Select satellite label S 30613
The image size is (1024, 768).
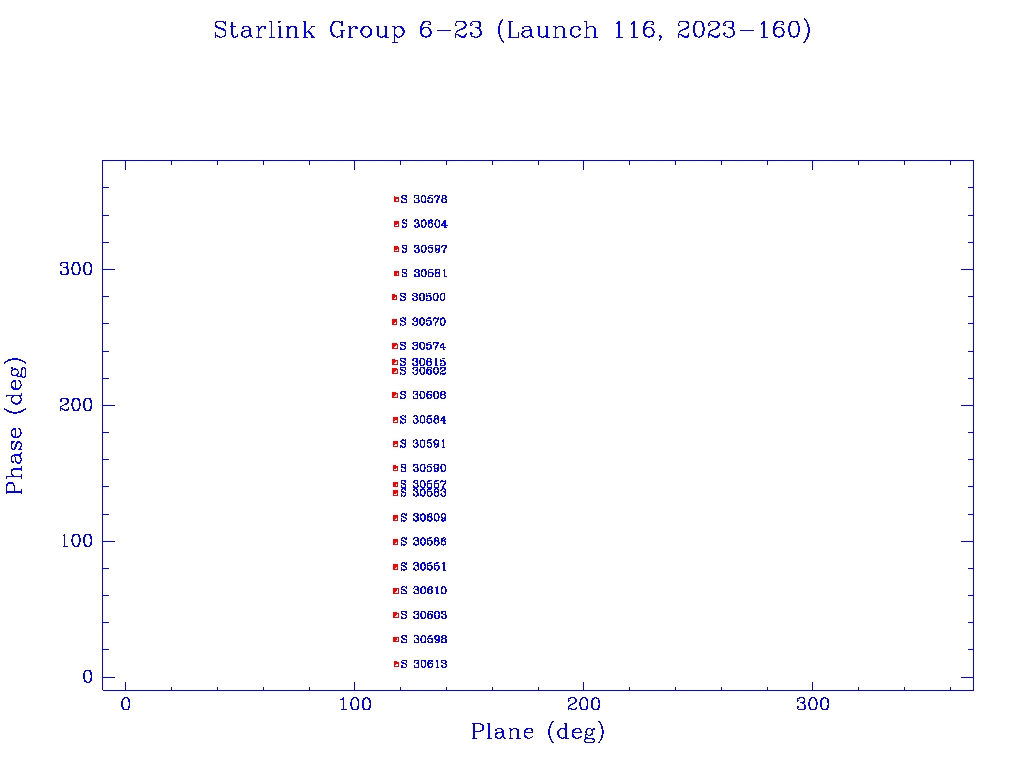pyautogui.click(x=423, y=664)
